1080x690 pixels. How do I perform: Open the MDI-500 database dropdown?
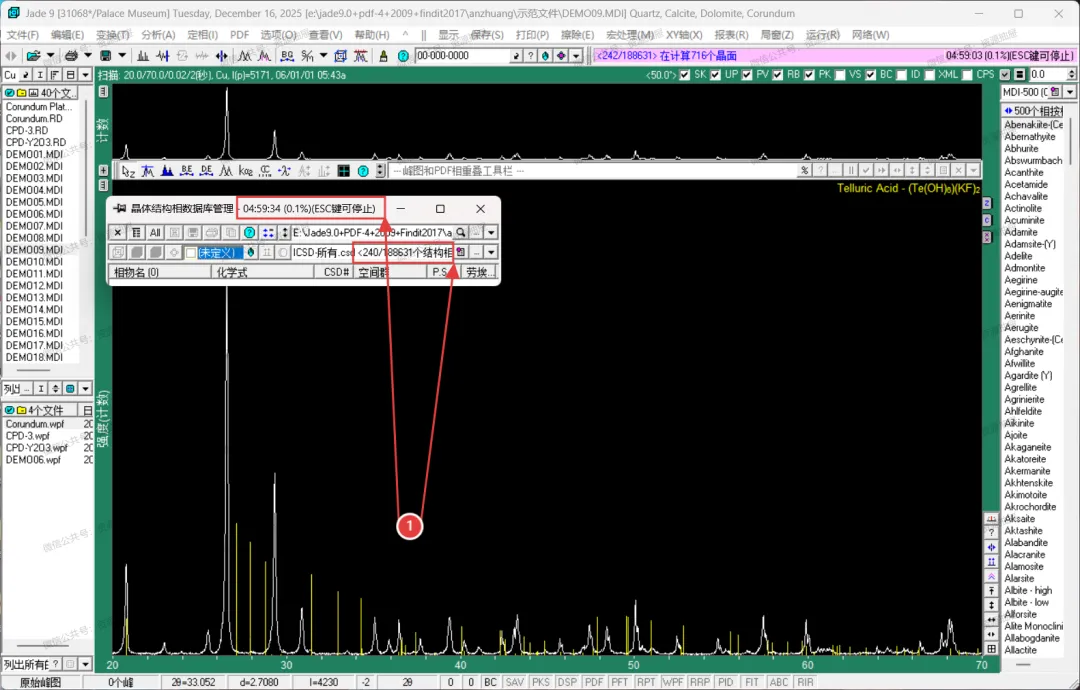(1070, 92)
